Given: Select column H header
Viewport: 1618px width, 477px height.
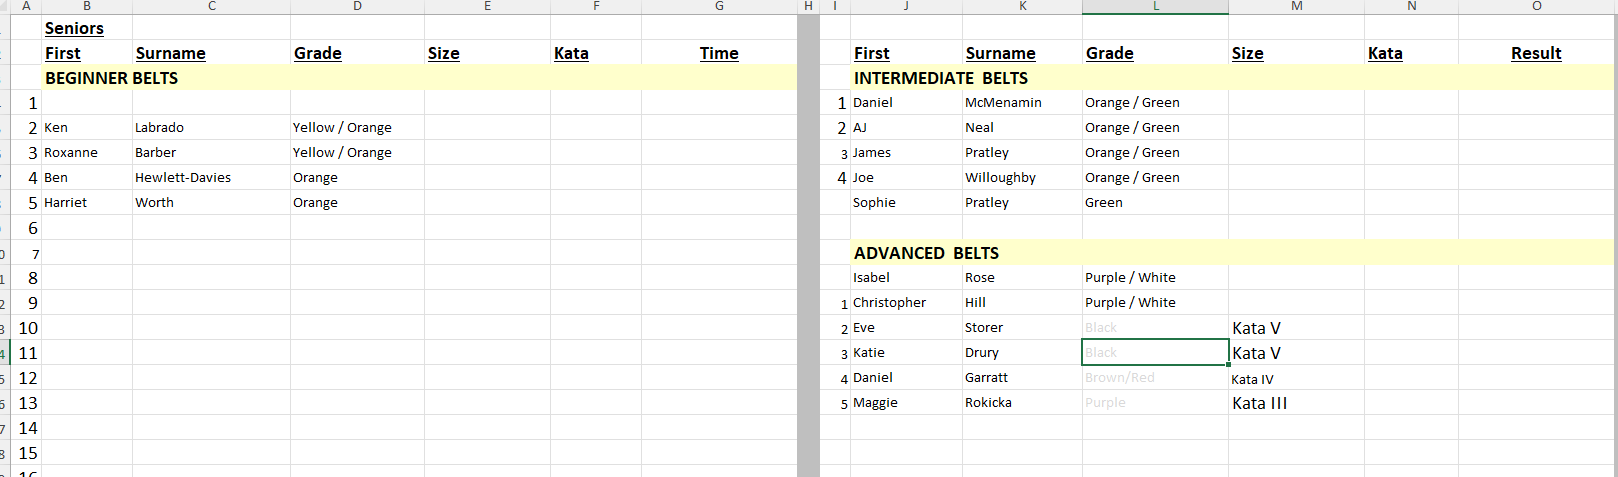Looking at the screenshot, I should (808, 6).
